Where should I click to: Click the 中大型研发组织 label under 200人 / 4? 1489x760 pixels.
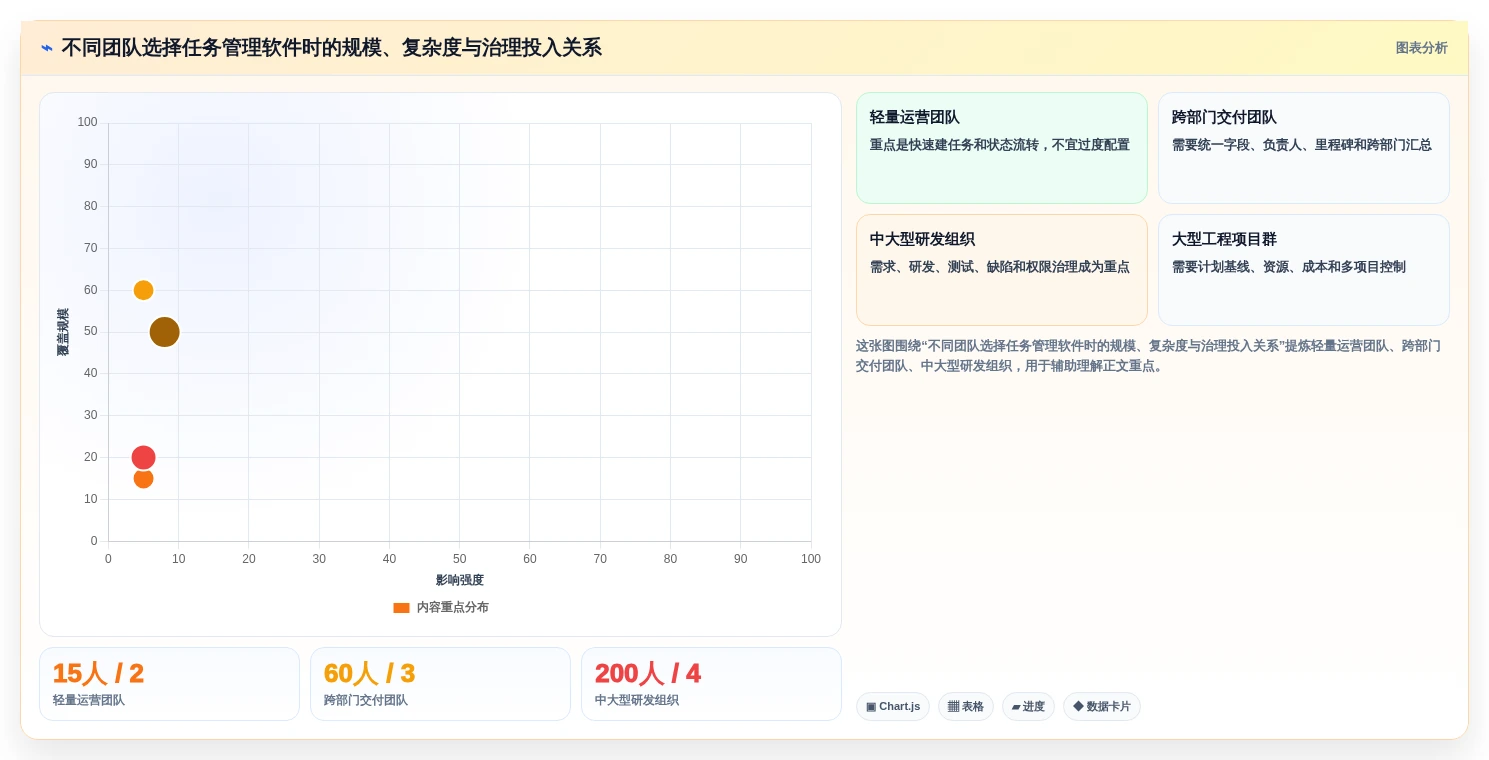637,700
